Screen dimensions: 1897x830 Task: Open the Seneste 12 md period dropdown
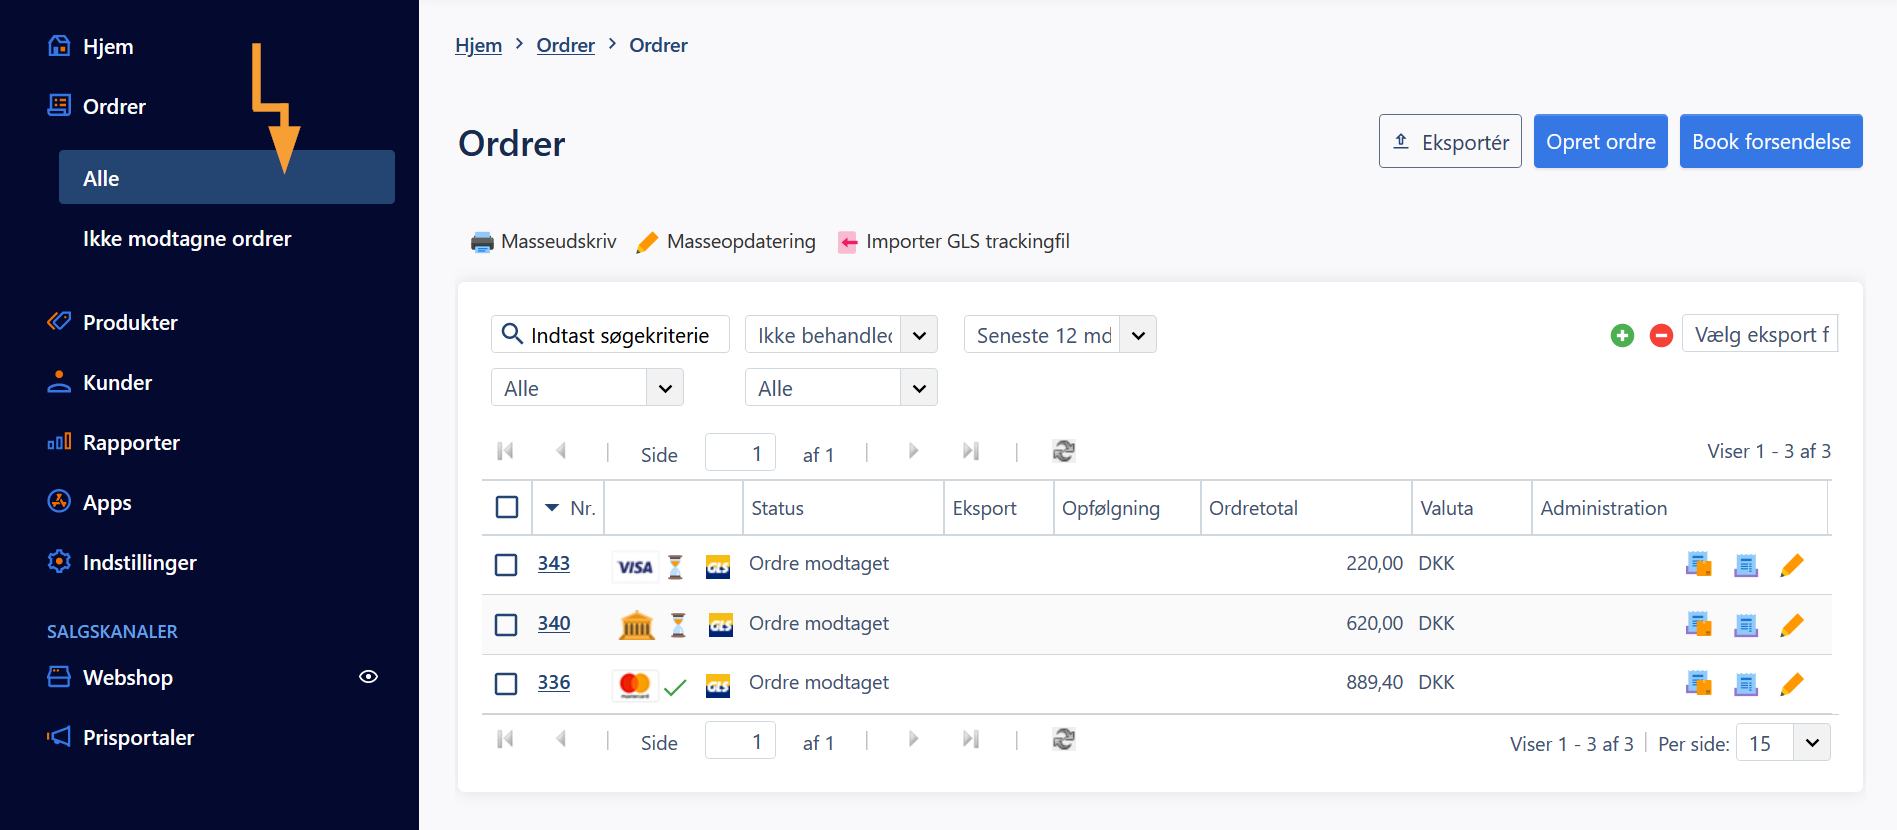1060,335
